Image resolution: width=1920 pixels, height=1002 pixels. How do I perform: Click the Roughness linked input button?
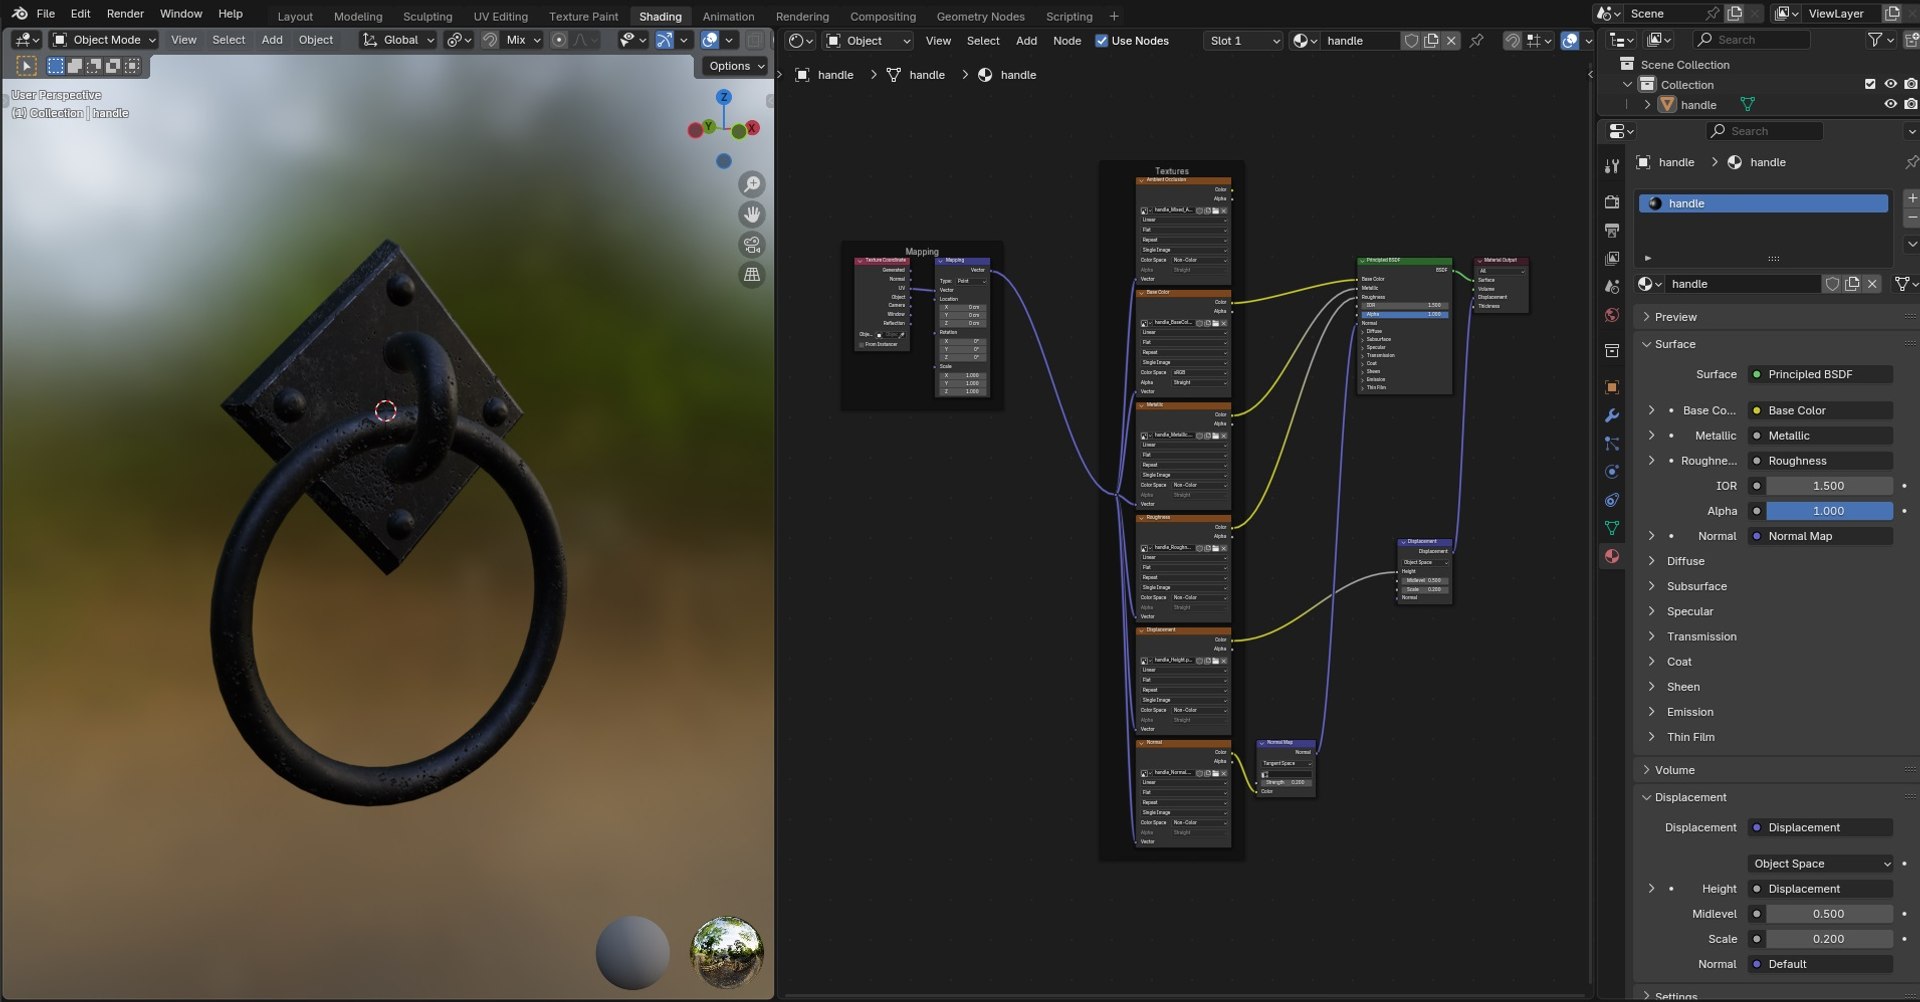[x=1820, y=461]
